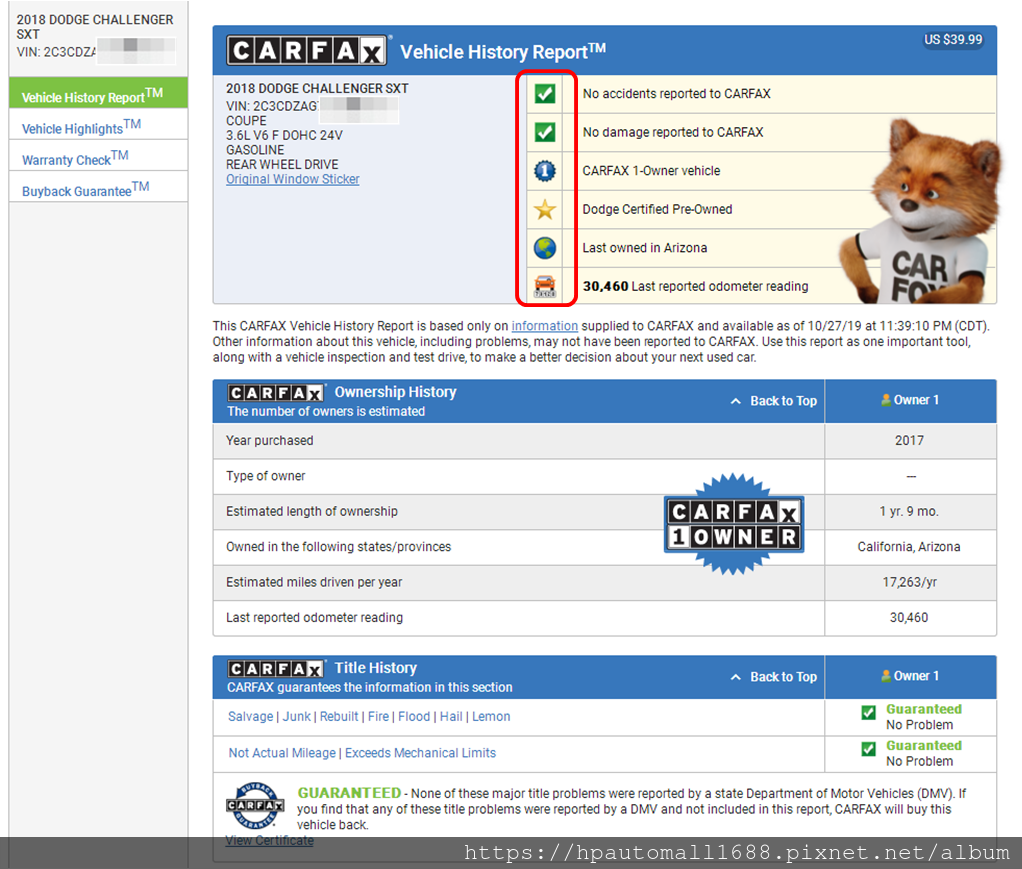This screenshot has height=869, width=1022.
Task: Open the Flood title link
Action: click(x=414, y=716)
